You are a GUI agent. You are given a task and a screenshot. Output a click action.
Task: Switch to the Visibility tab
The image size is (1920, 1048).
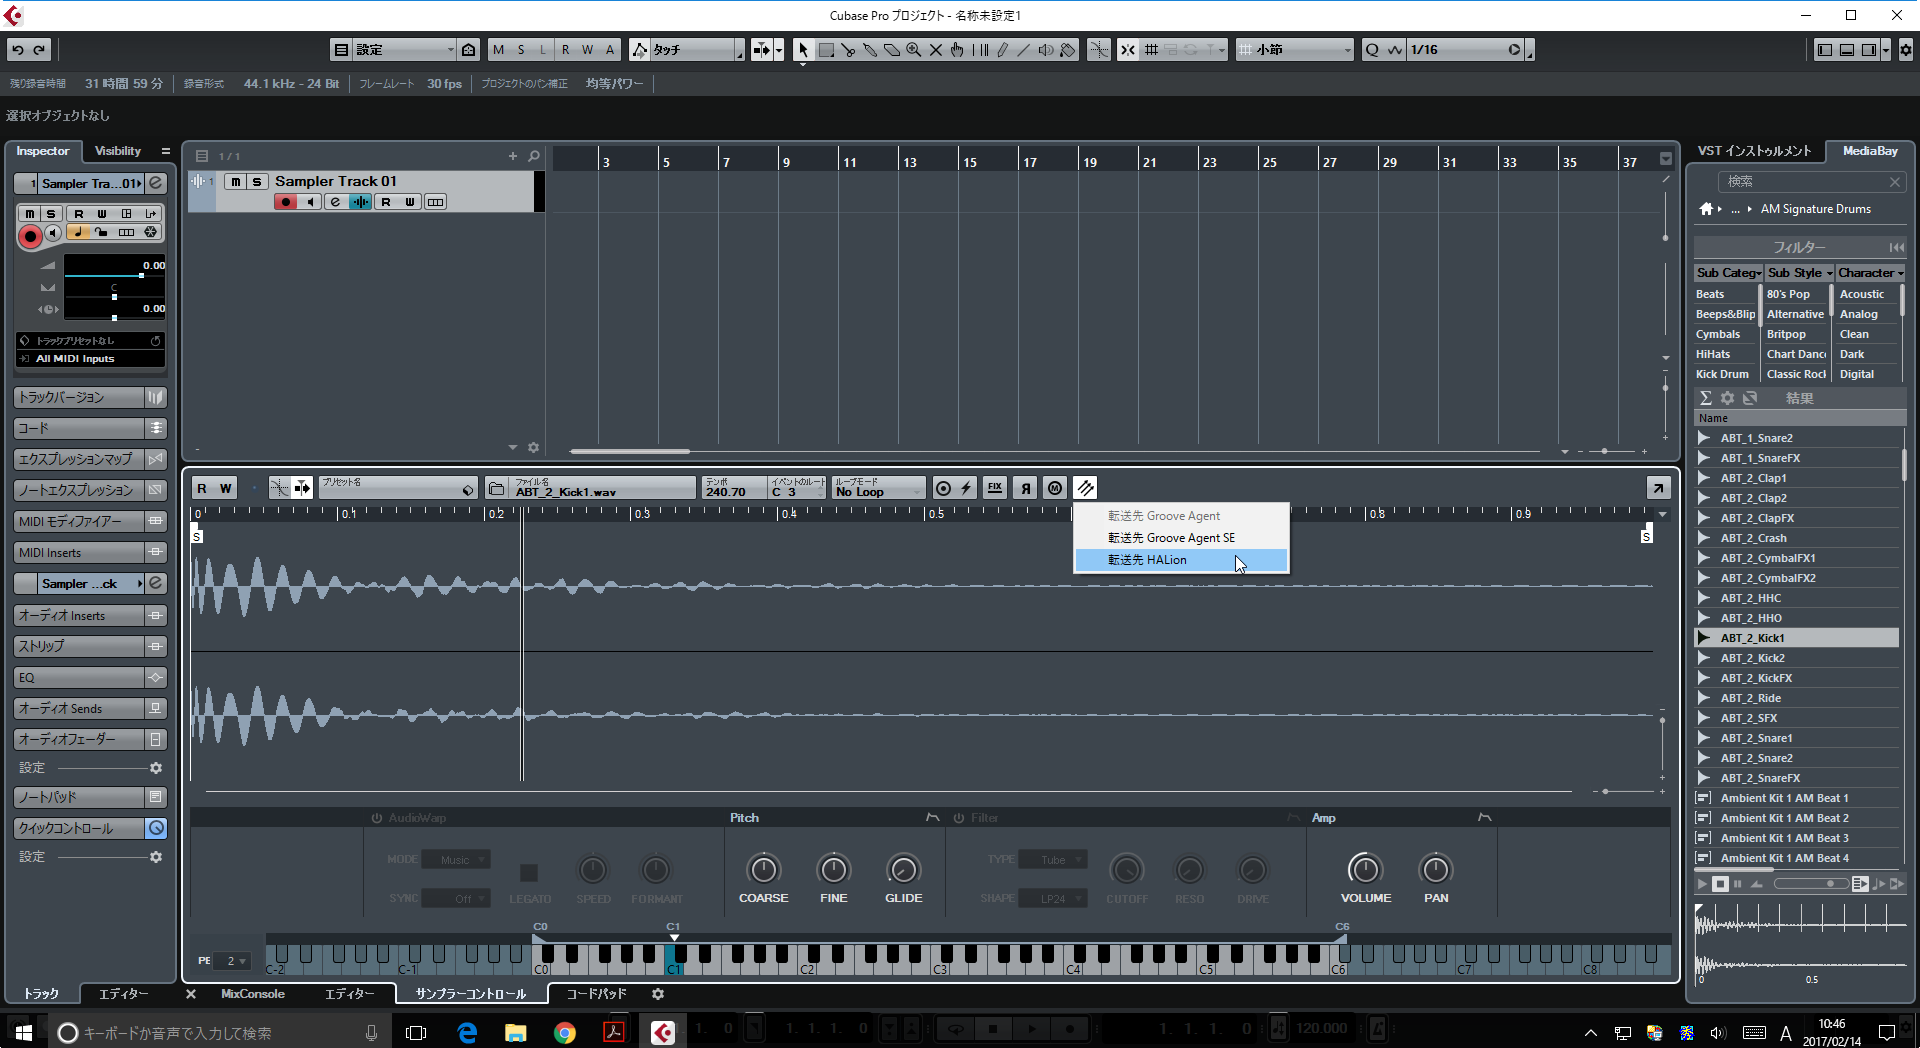[x=118, y=151]
